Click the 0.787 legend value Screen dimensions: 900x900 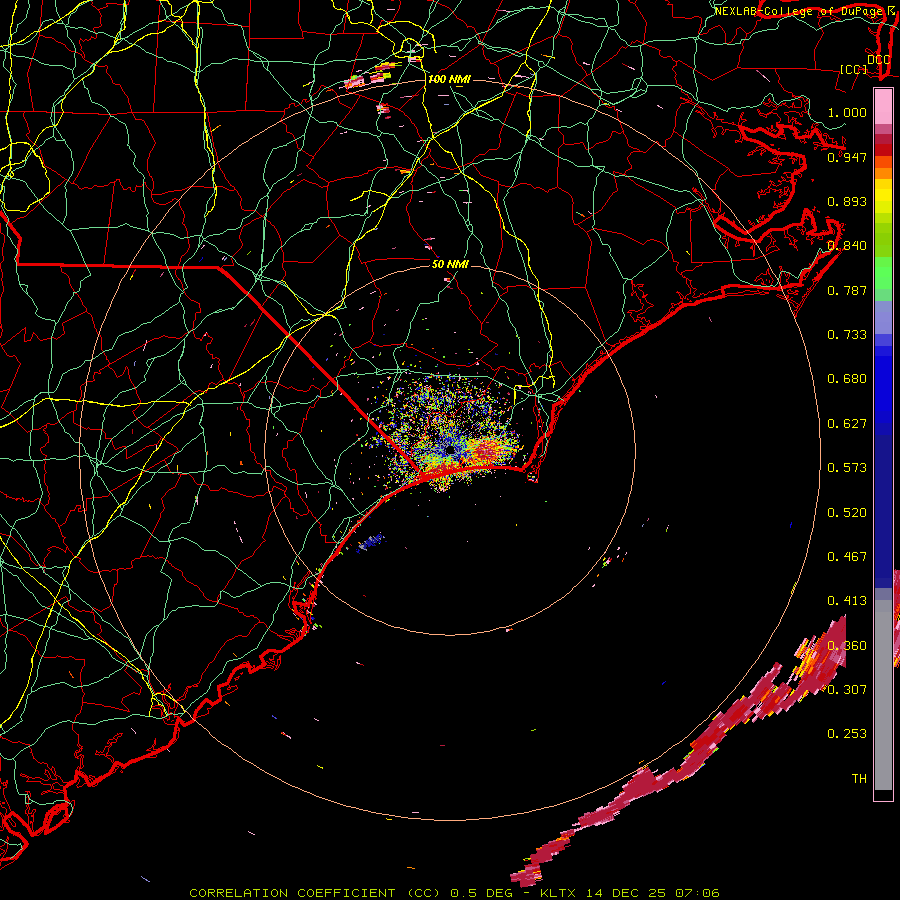tap(847, 290)
